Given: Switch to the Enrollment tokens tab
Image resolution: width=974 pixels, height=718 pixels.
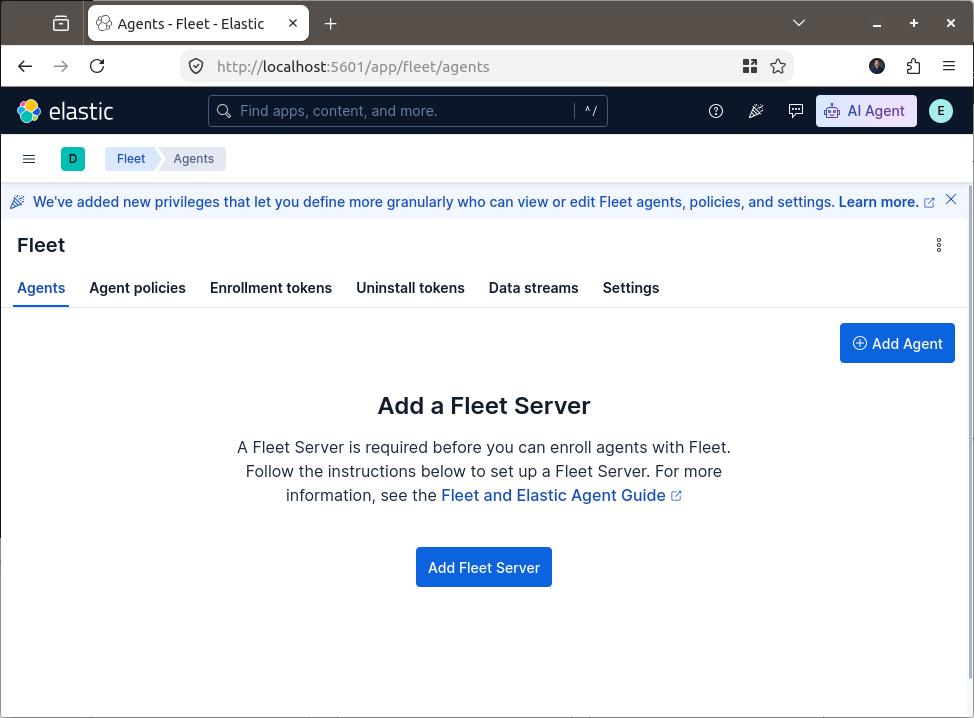Looking at the screenshot, I should (271, 288).
